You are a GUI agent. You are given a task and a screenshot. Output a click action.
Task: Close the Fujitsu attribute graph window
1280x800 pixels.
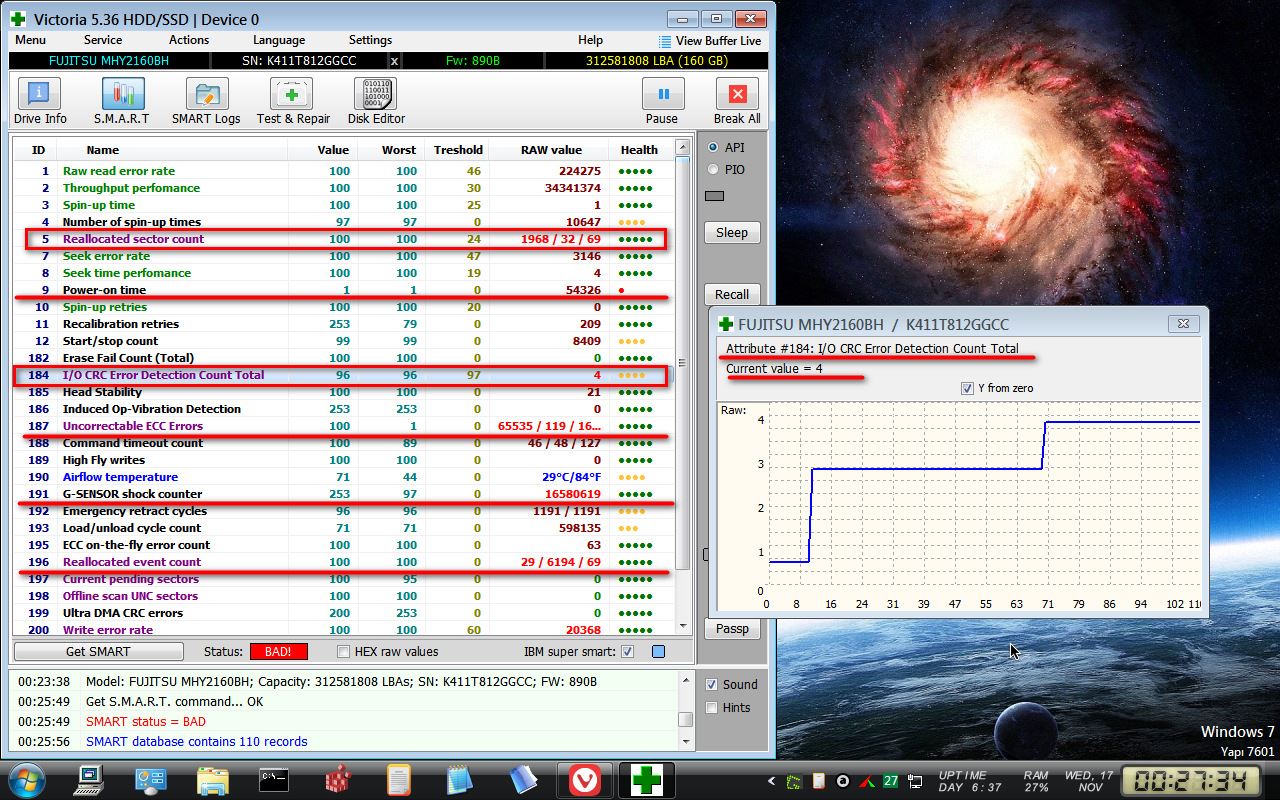[1182, 324]
